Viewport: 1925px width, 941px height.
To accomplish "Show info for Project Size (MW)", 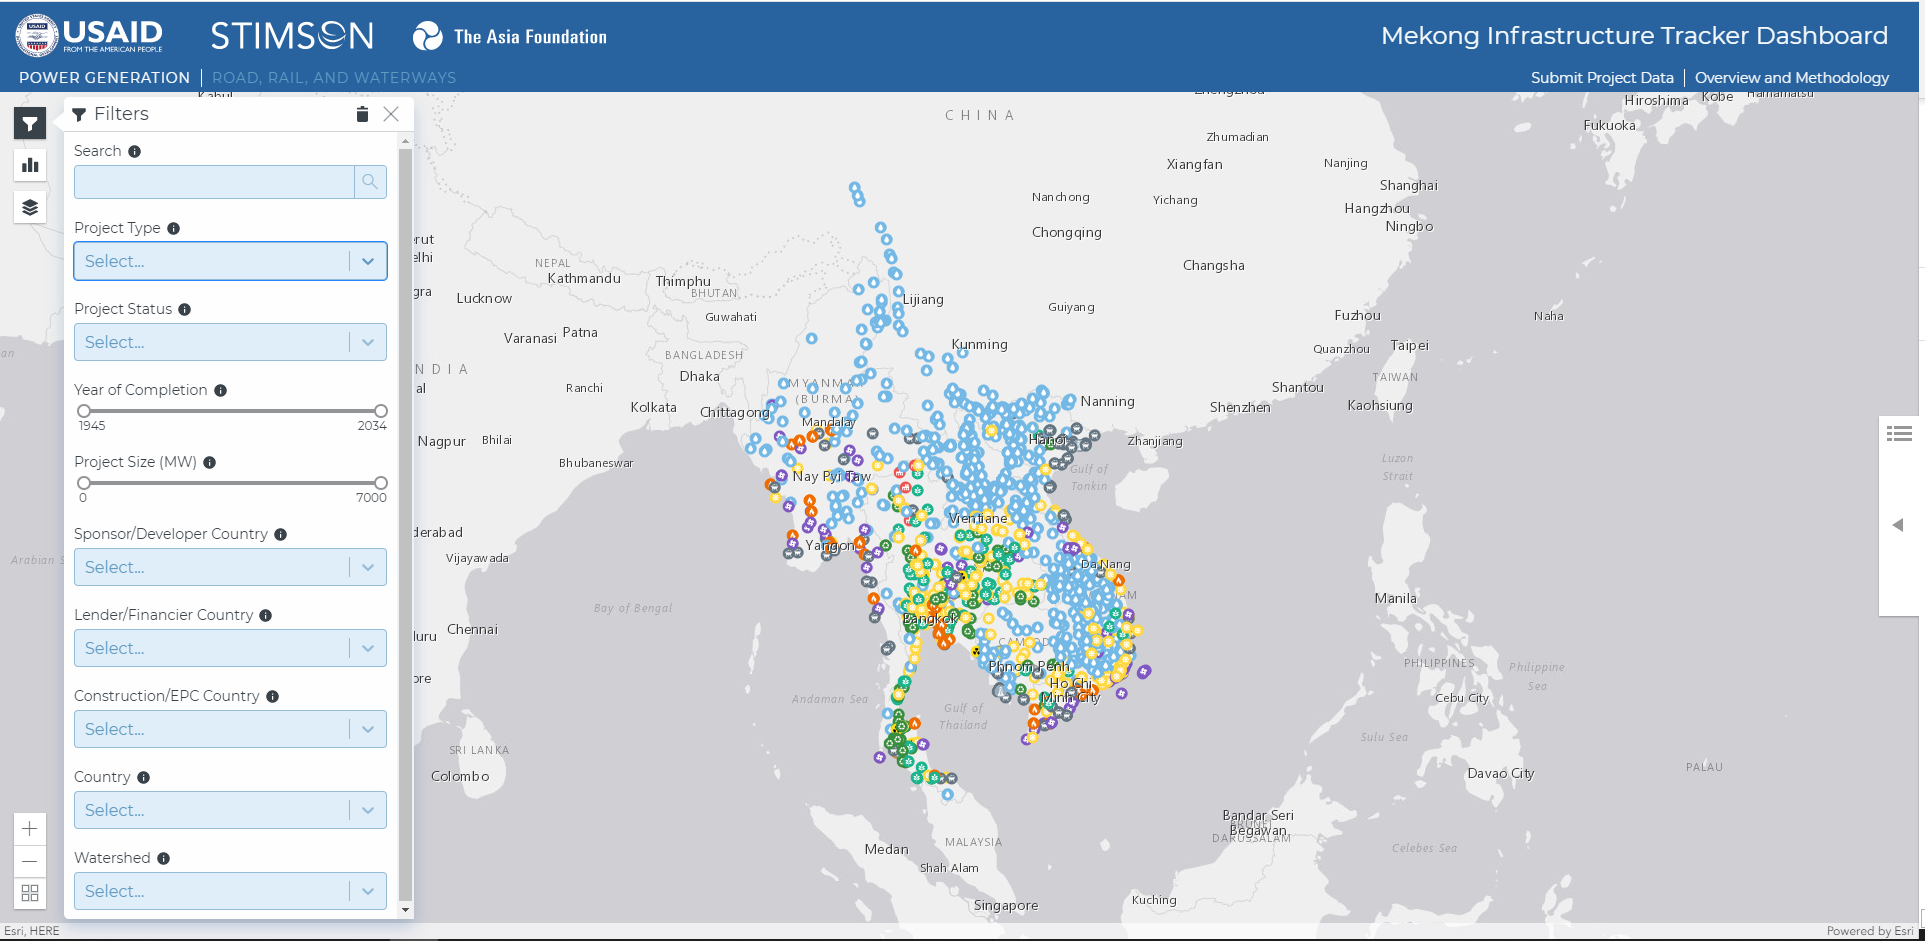I will 209,462.
